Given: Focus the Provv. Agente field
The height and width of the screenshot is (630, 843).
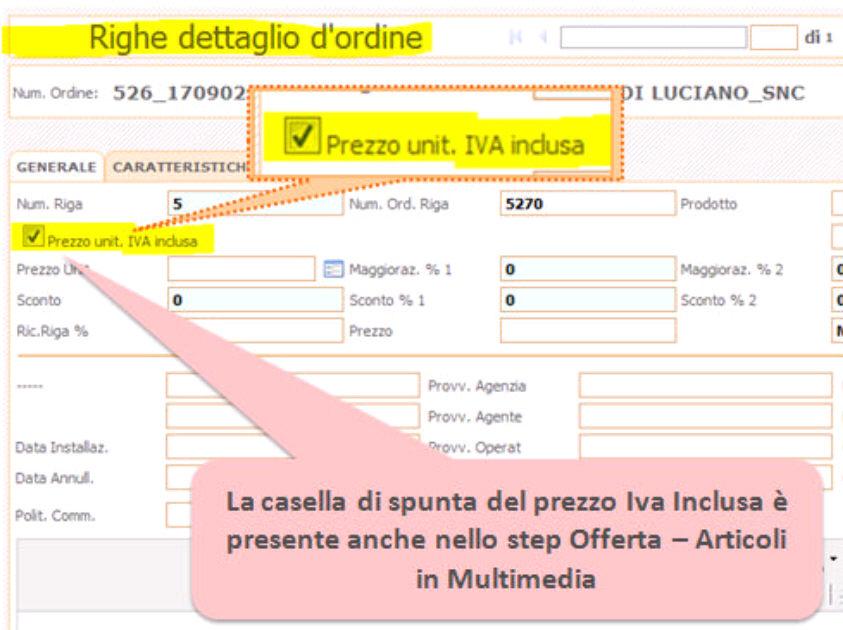Looking at the screenshot, I should coord(704,417).
